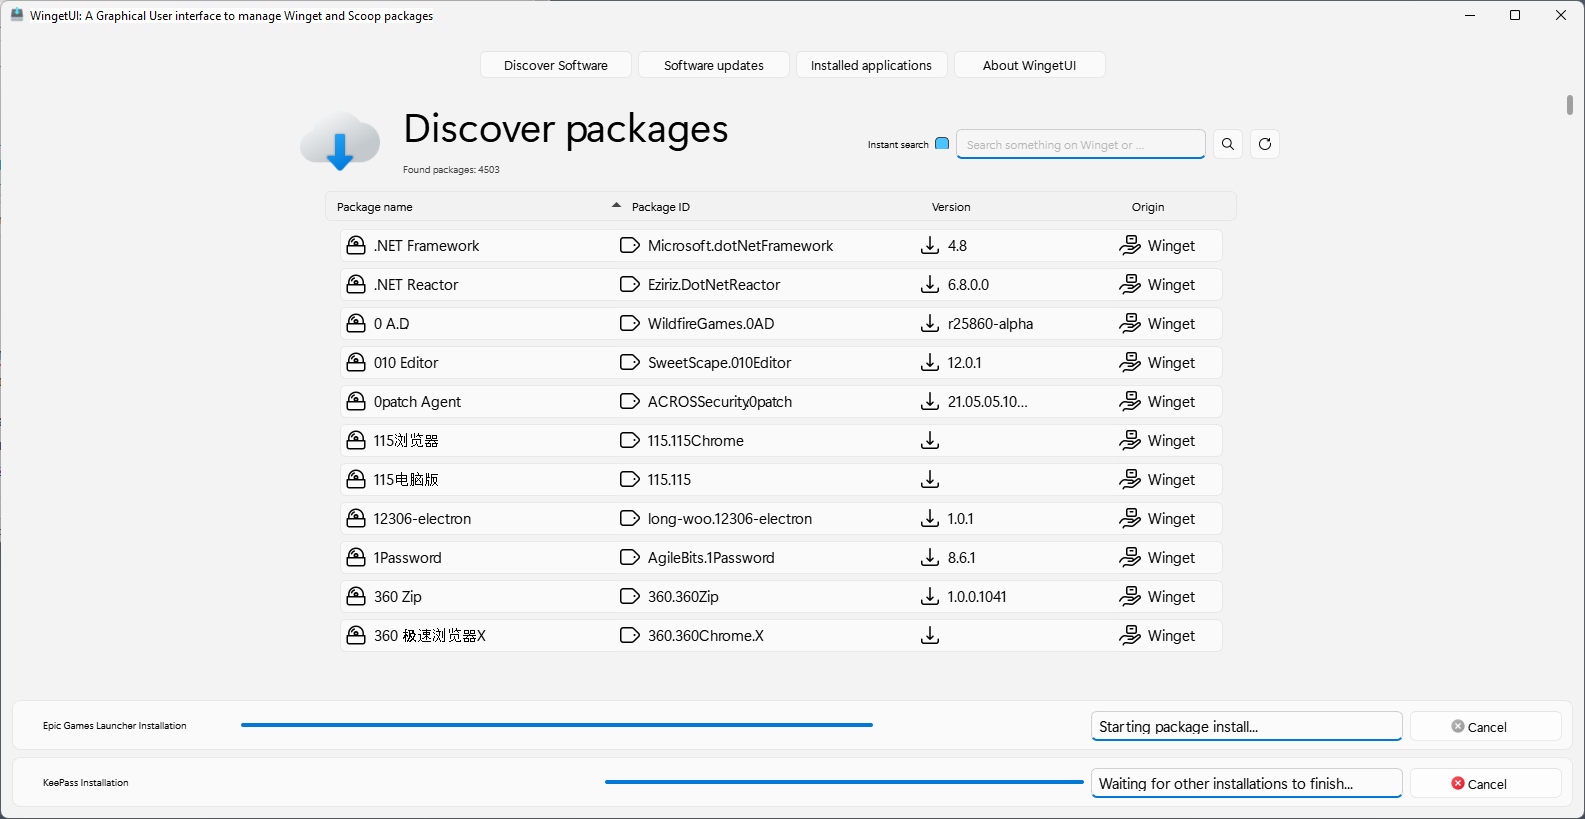The width and height of the screenshot is (1585, 819).
Task: Click the 115.115 package ID
Action: coord(669,479)
